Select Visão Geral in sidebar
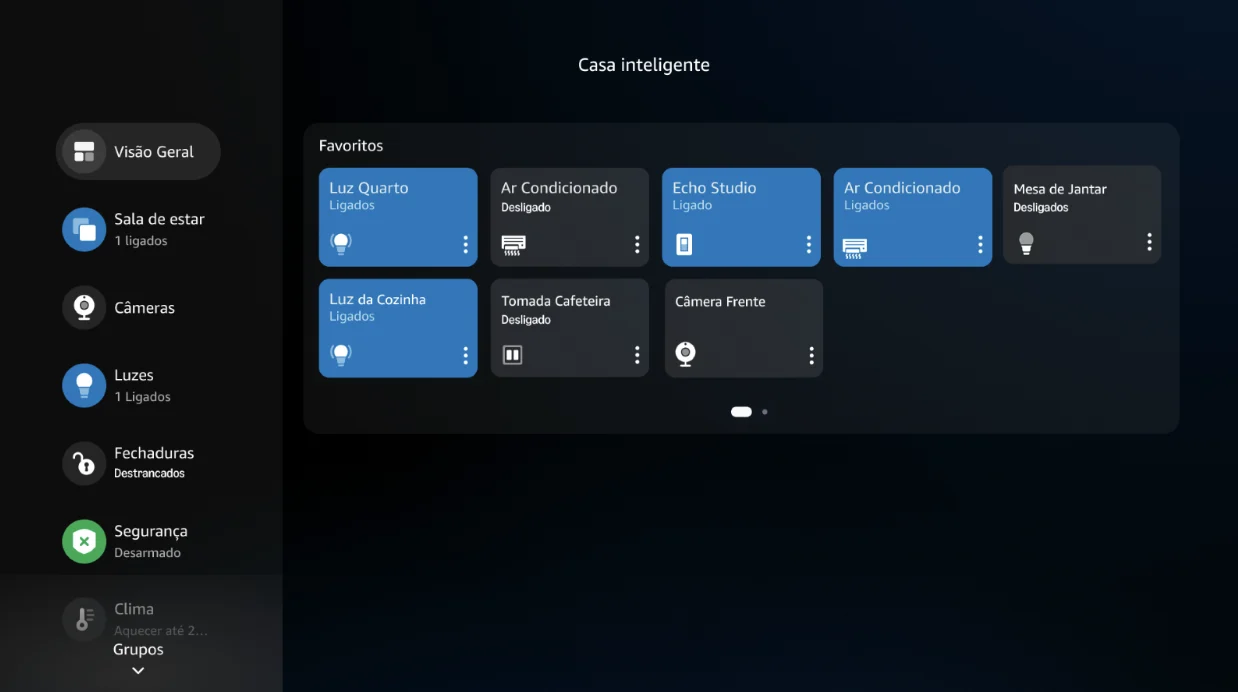Image resolution: width=1238 pixels, height=692 pixels. pos(138,152)
